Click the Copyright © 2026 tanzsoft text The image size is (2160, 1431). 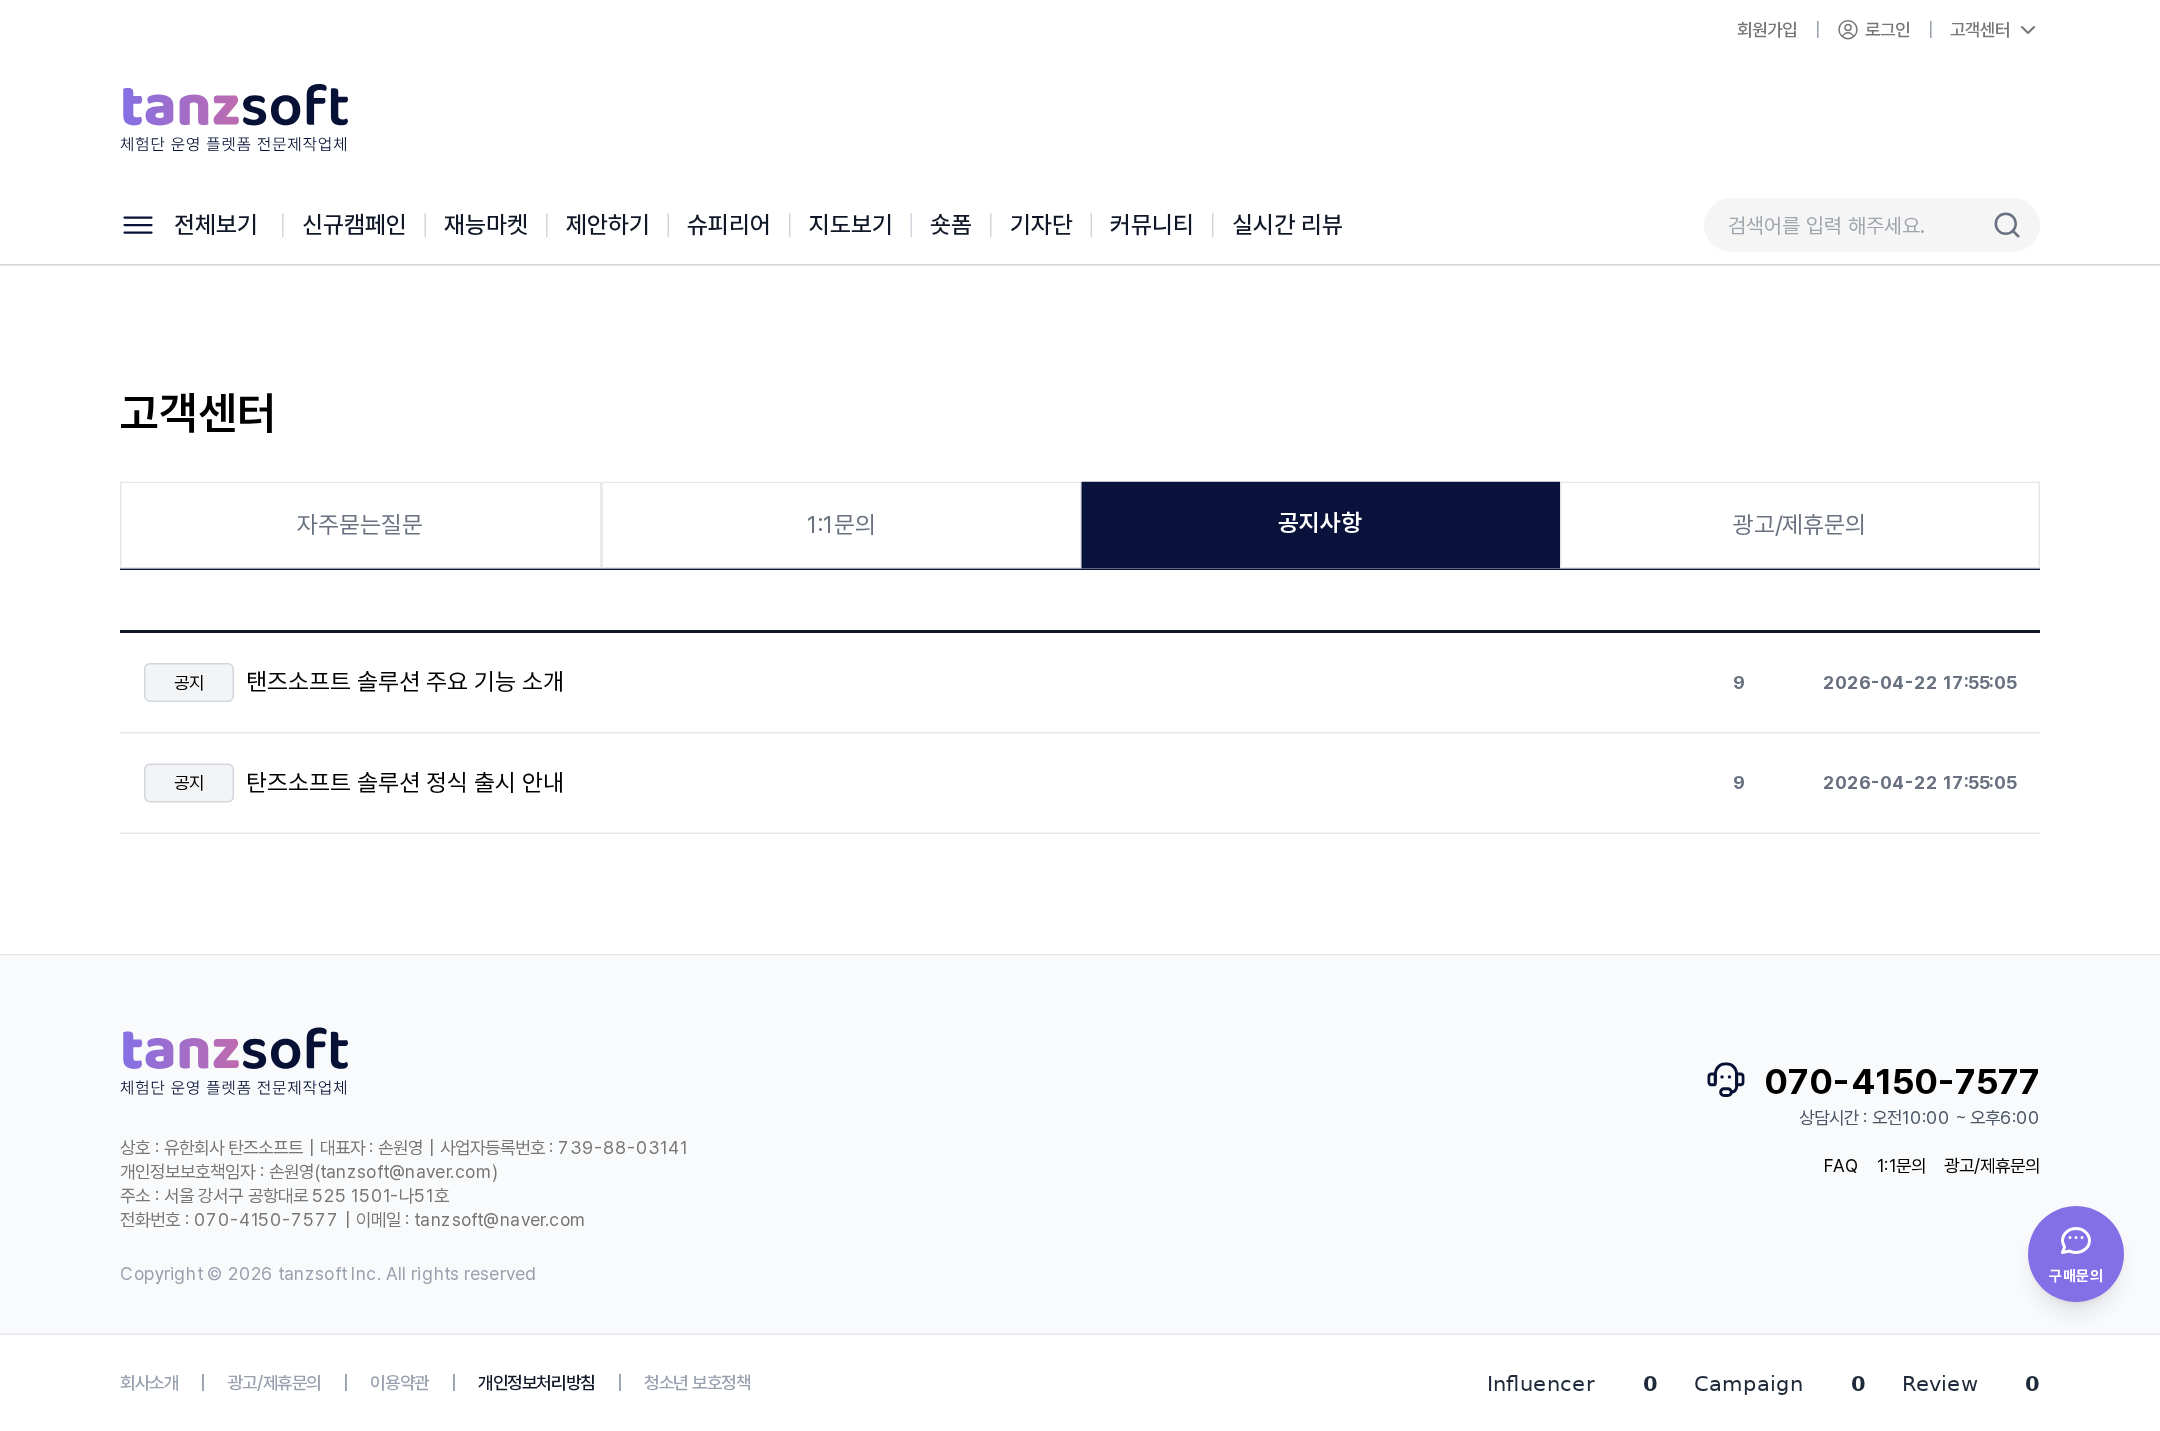click(x=328, y=1274)
